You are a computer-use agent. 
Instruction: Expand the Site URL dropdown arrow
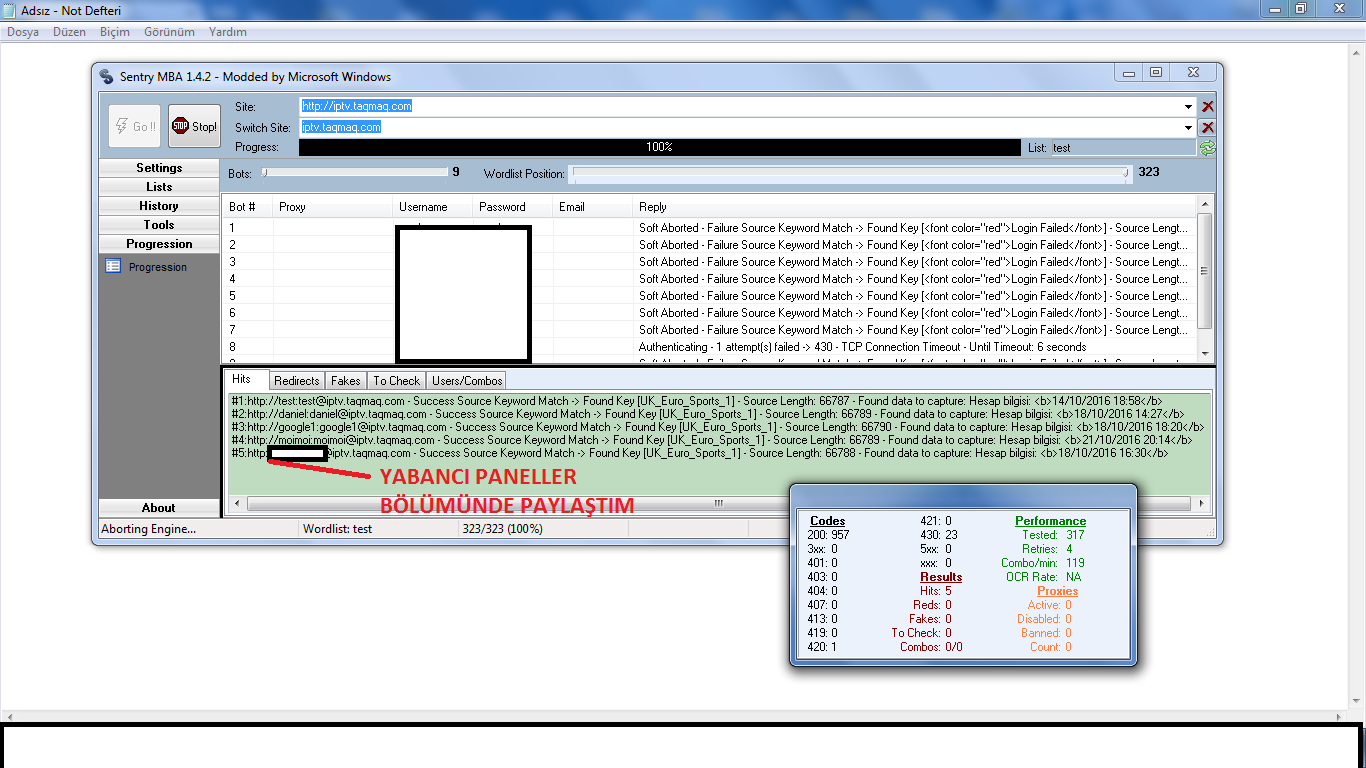click(1188, 106)
